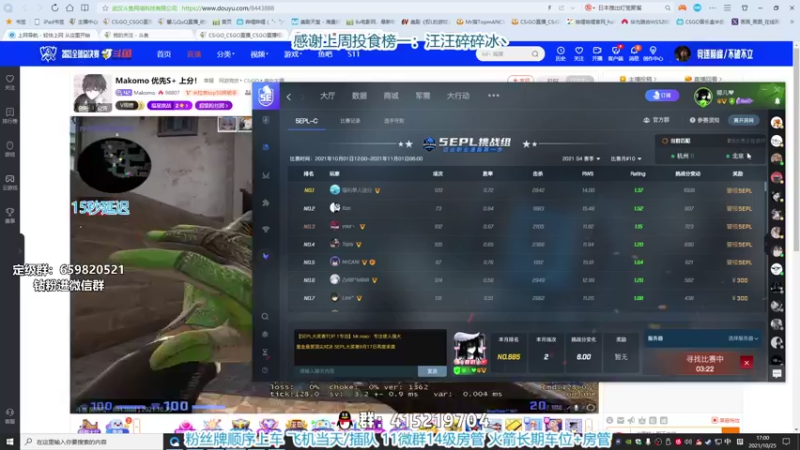Click the 5E platform logo icon
This screenshot has height=450, width=800.
coord(265,96)
